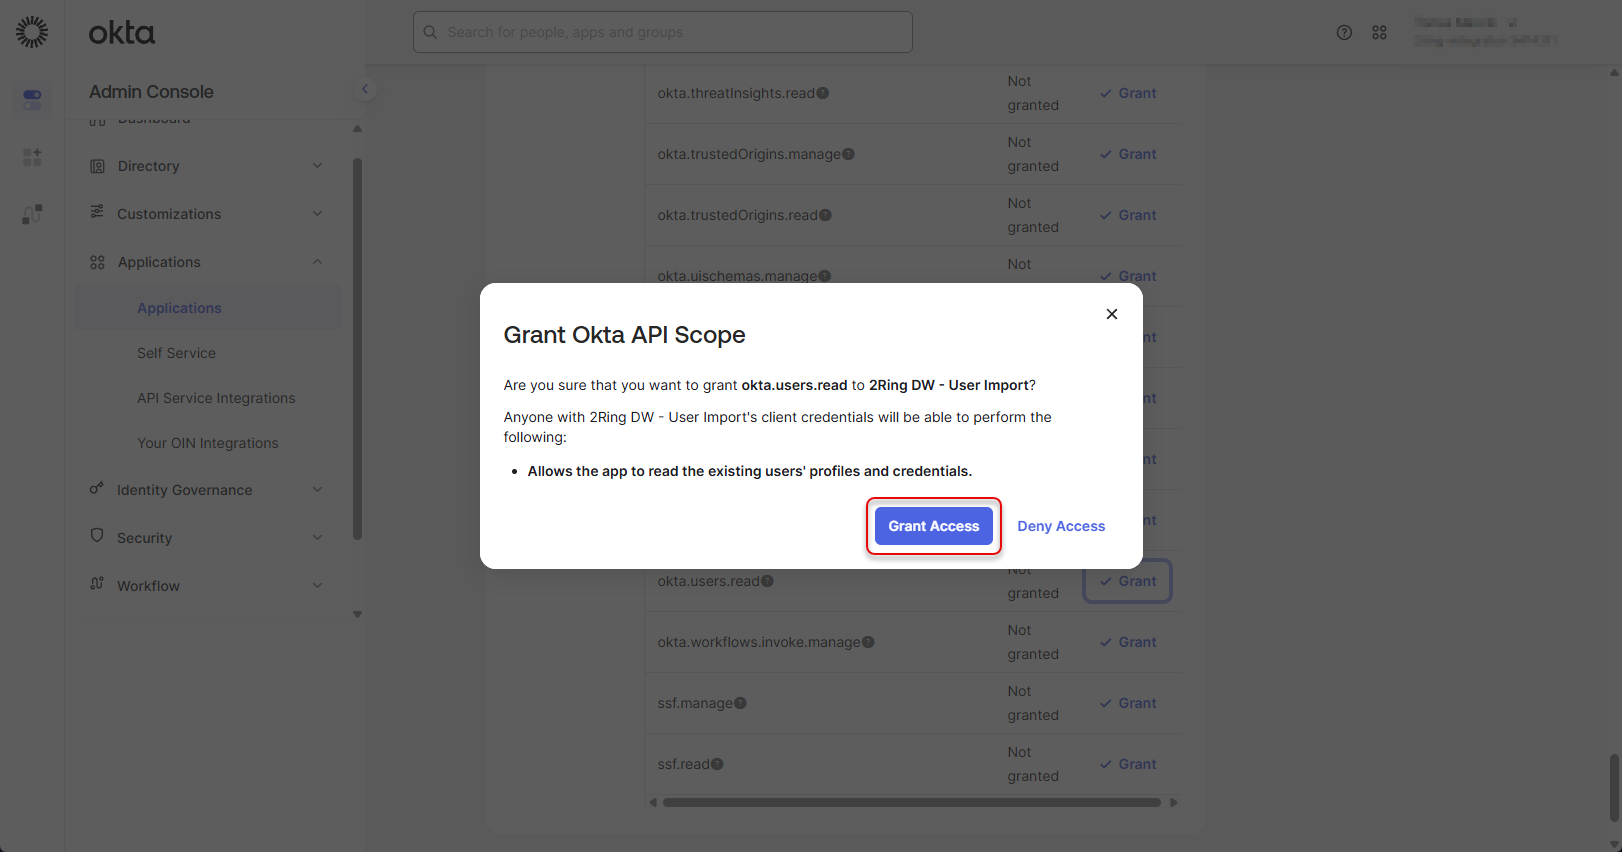This screenshot has width=1622, height=852.
Task: Click the Okta spinner logo icon
Action: click(x=31, y=31)
